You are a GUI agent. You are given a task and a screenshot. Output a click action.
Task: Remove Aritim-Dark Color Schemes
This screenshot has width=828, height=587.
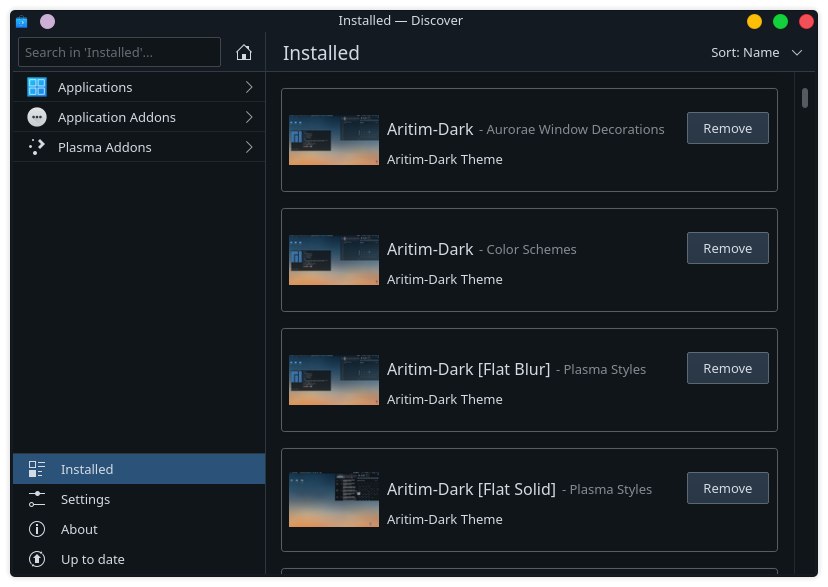click(727, 248)
